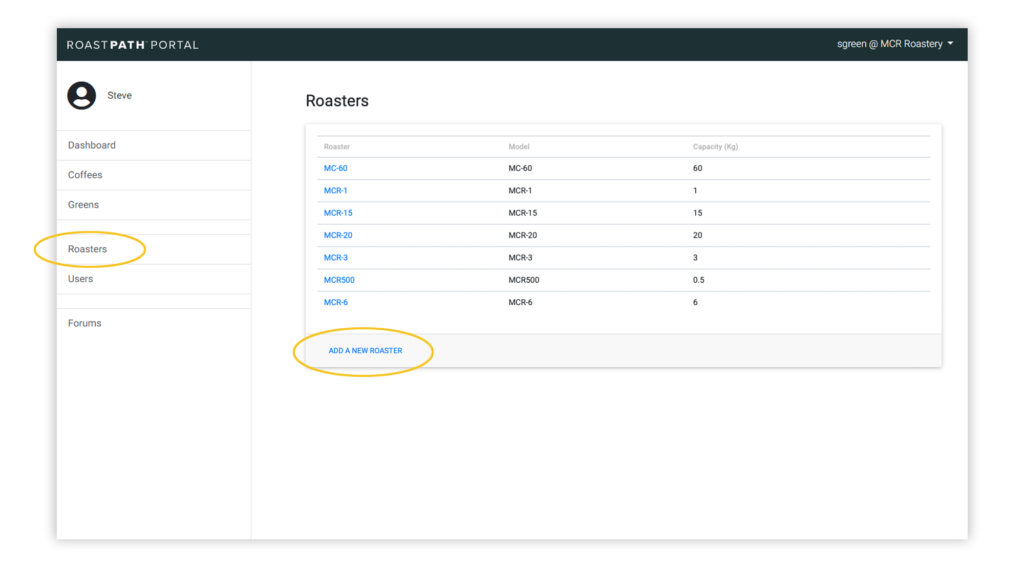1024x569 pixels.
Task: Click capacity value 60
Action: [697, 169]
